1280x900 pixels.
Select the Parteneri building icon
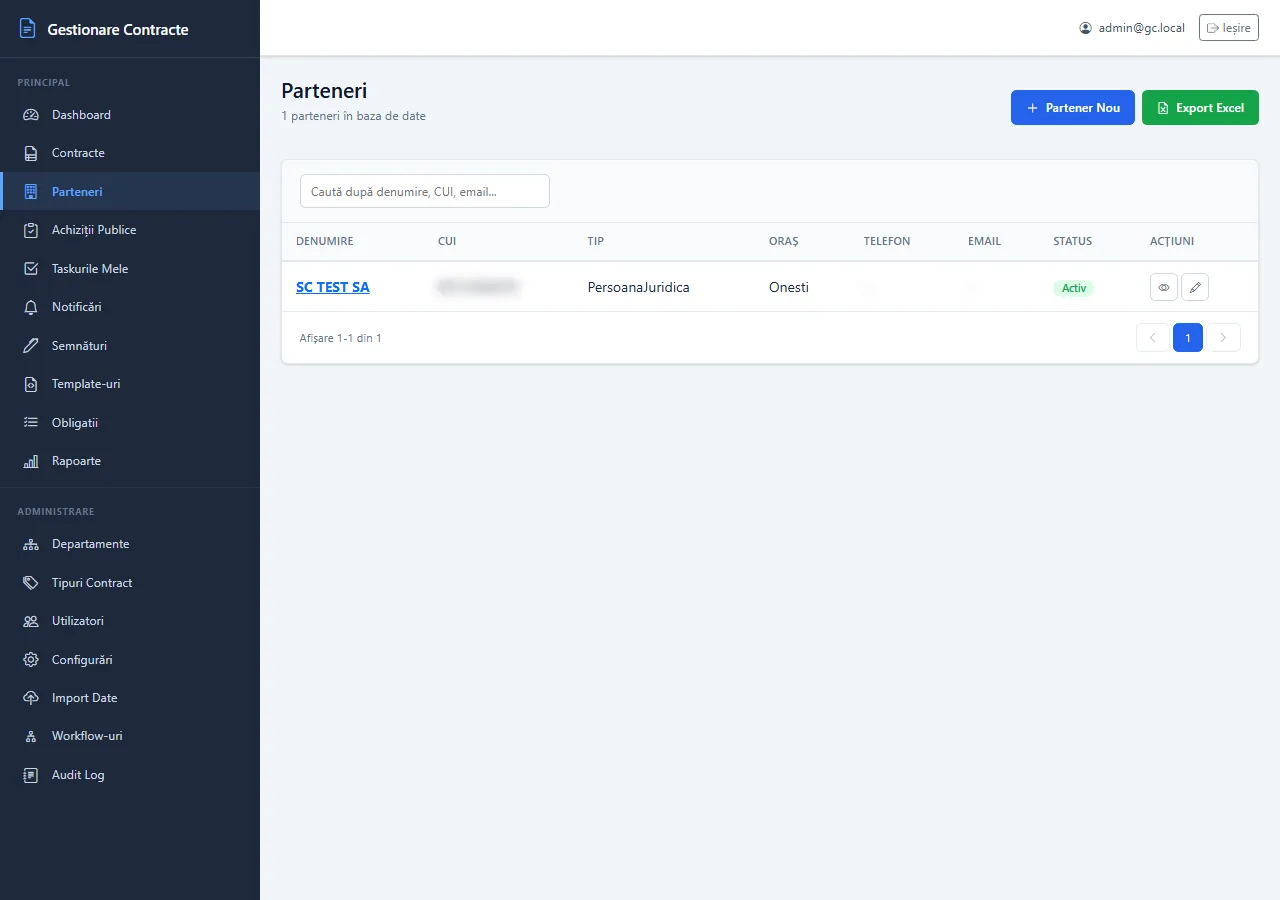click(x=31, y=191)
